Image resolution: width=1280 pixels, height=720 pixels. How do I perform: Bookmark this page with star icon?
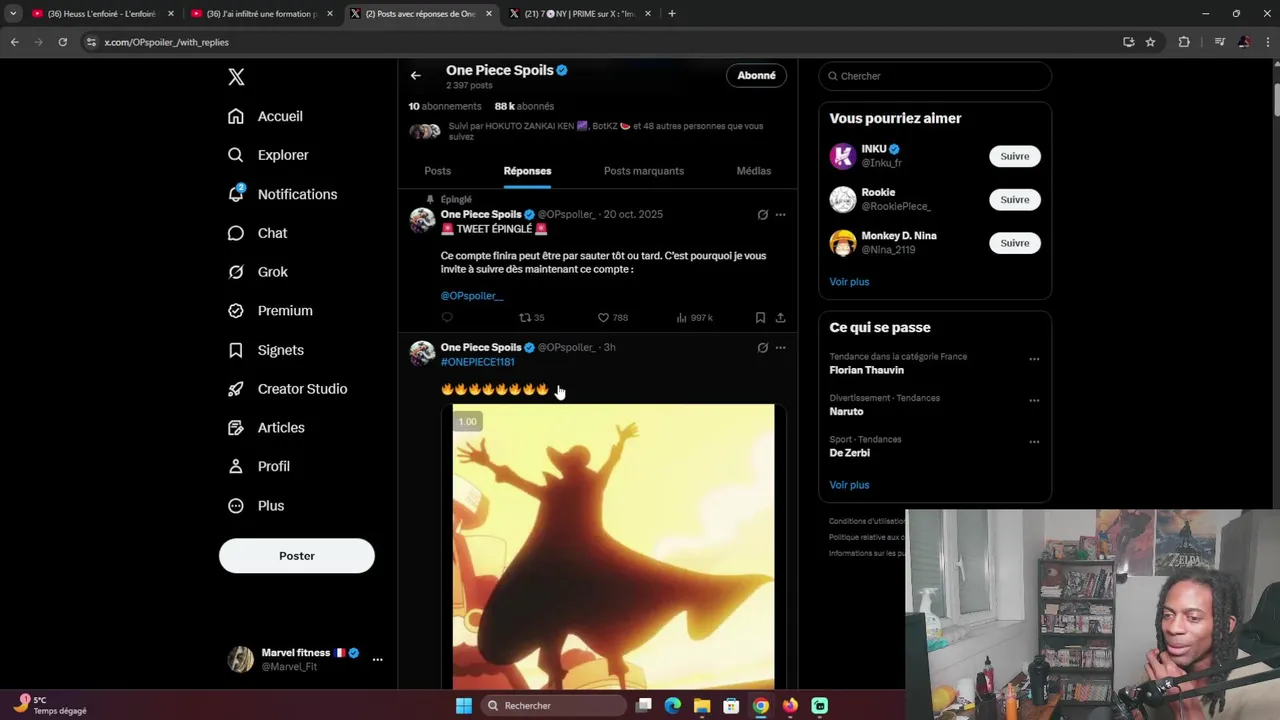point(1150,42)
